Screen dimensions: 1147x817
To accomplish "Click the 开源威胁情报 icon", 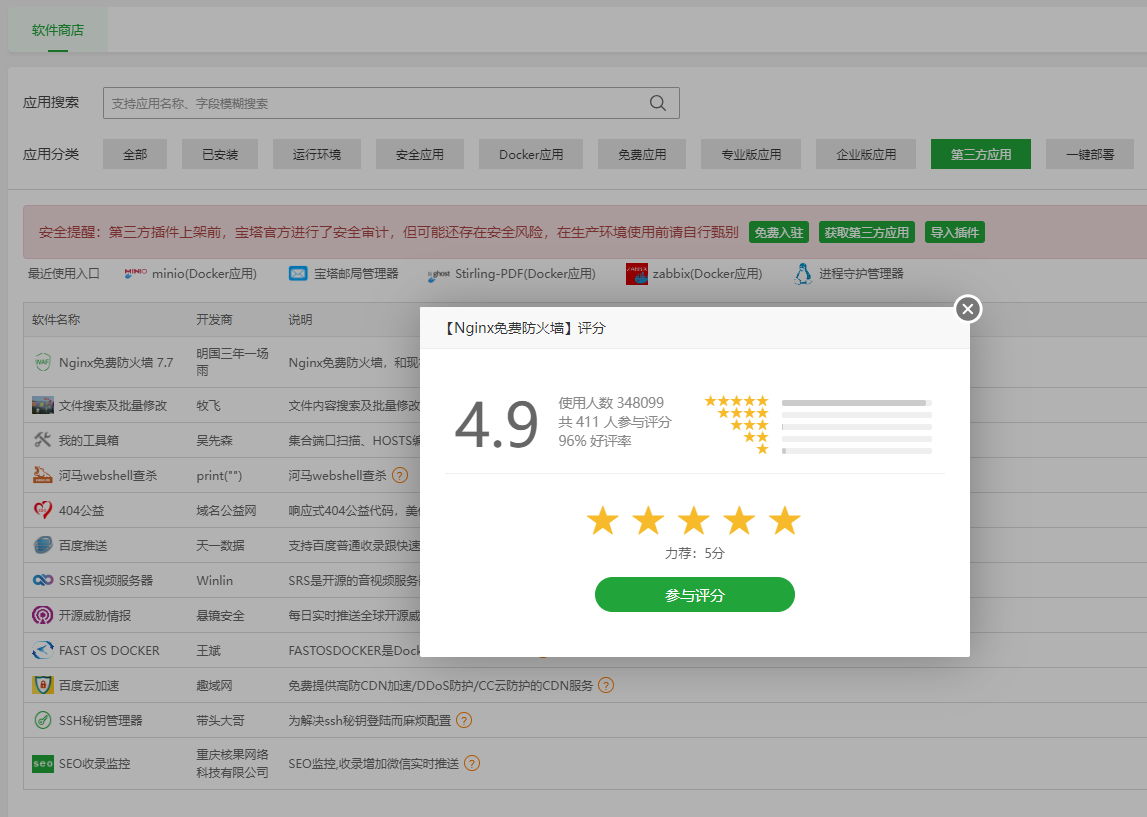I will tap(42, 615).
